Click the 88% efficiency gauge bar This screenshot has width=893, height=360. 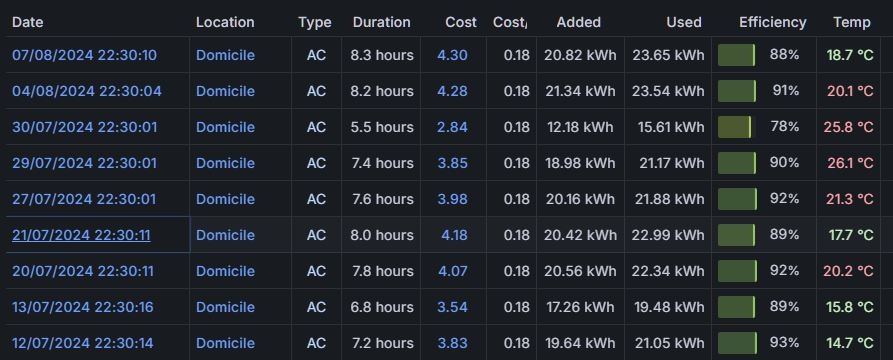[736, 55]
